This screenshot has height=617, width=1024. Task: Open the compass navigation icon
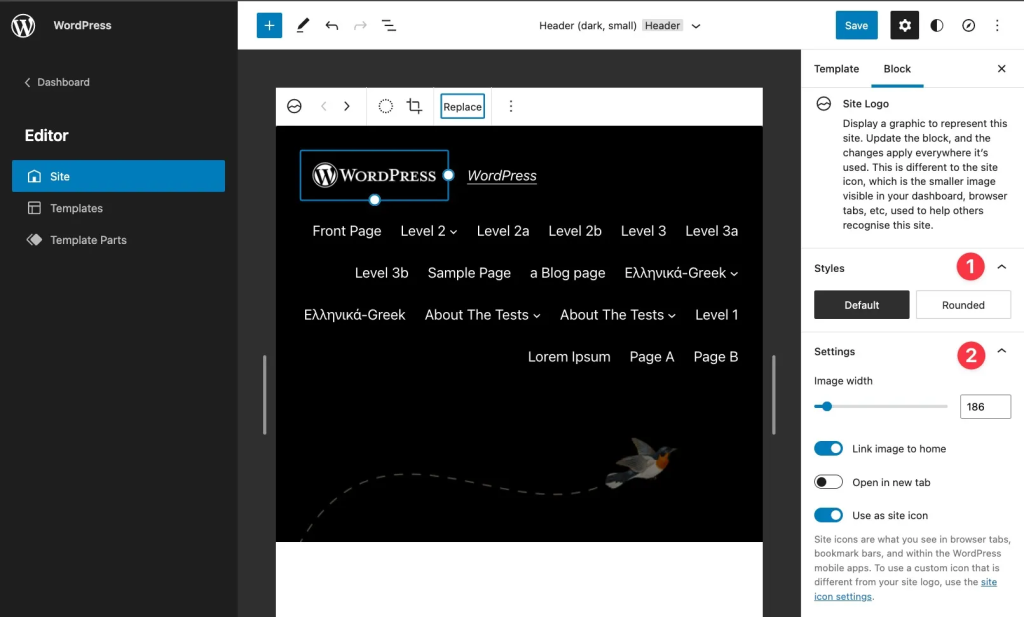click(968, 25)
